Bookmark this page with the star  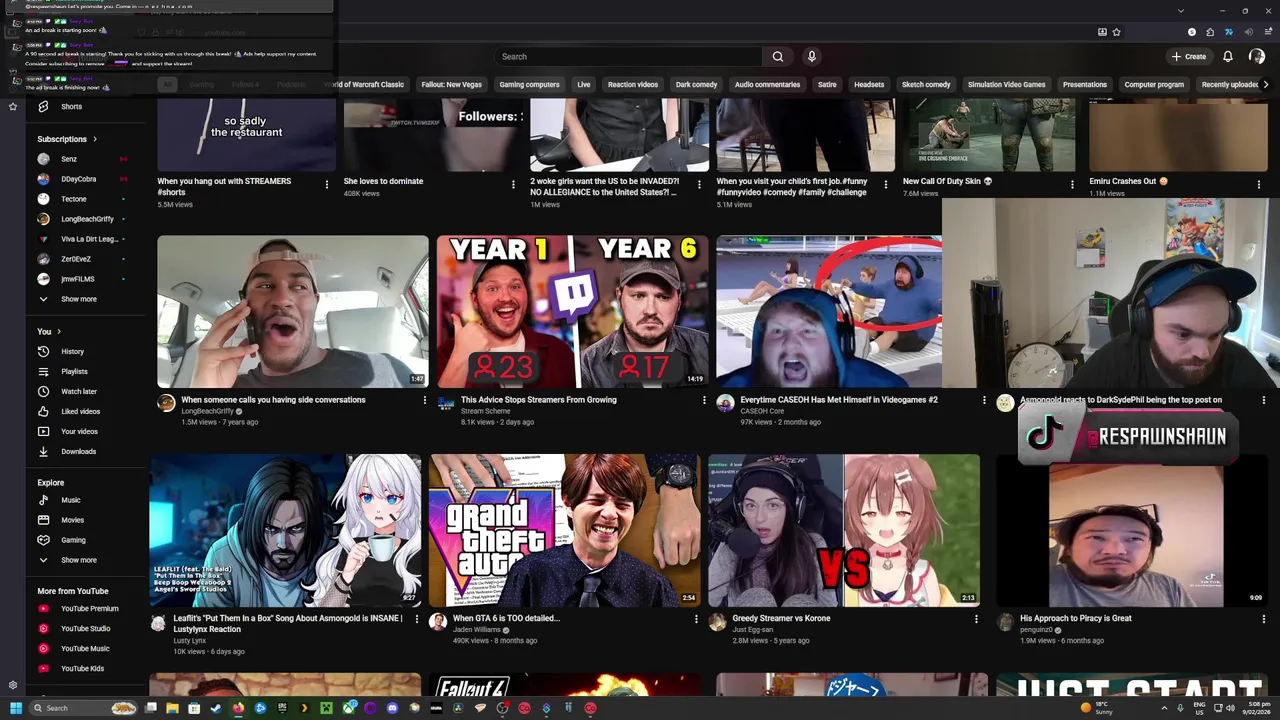coord(1116,32)
